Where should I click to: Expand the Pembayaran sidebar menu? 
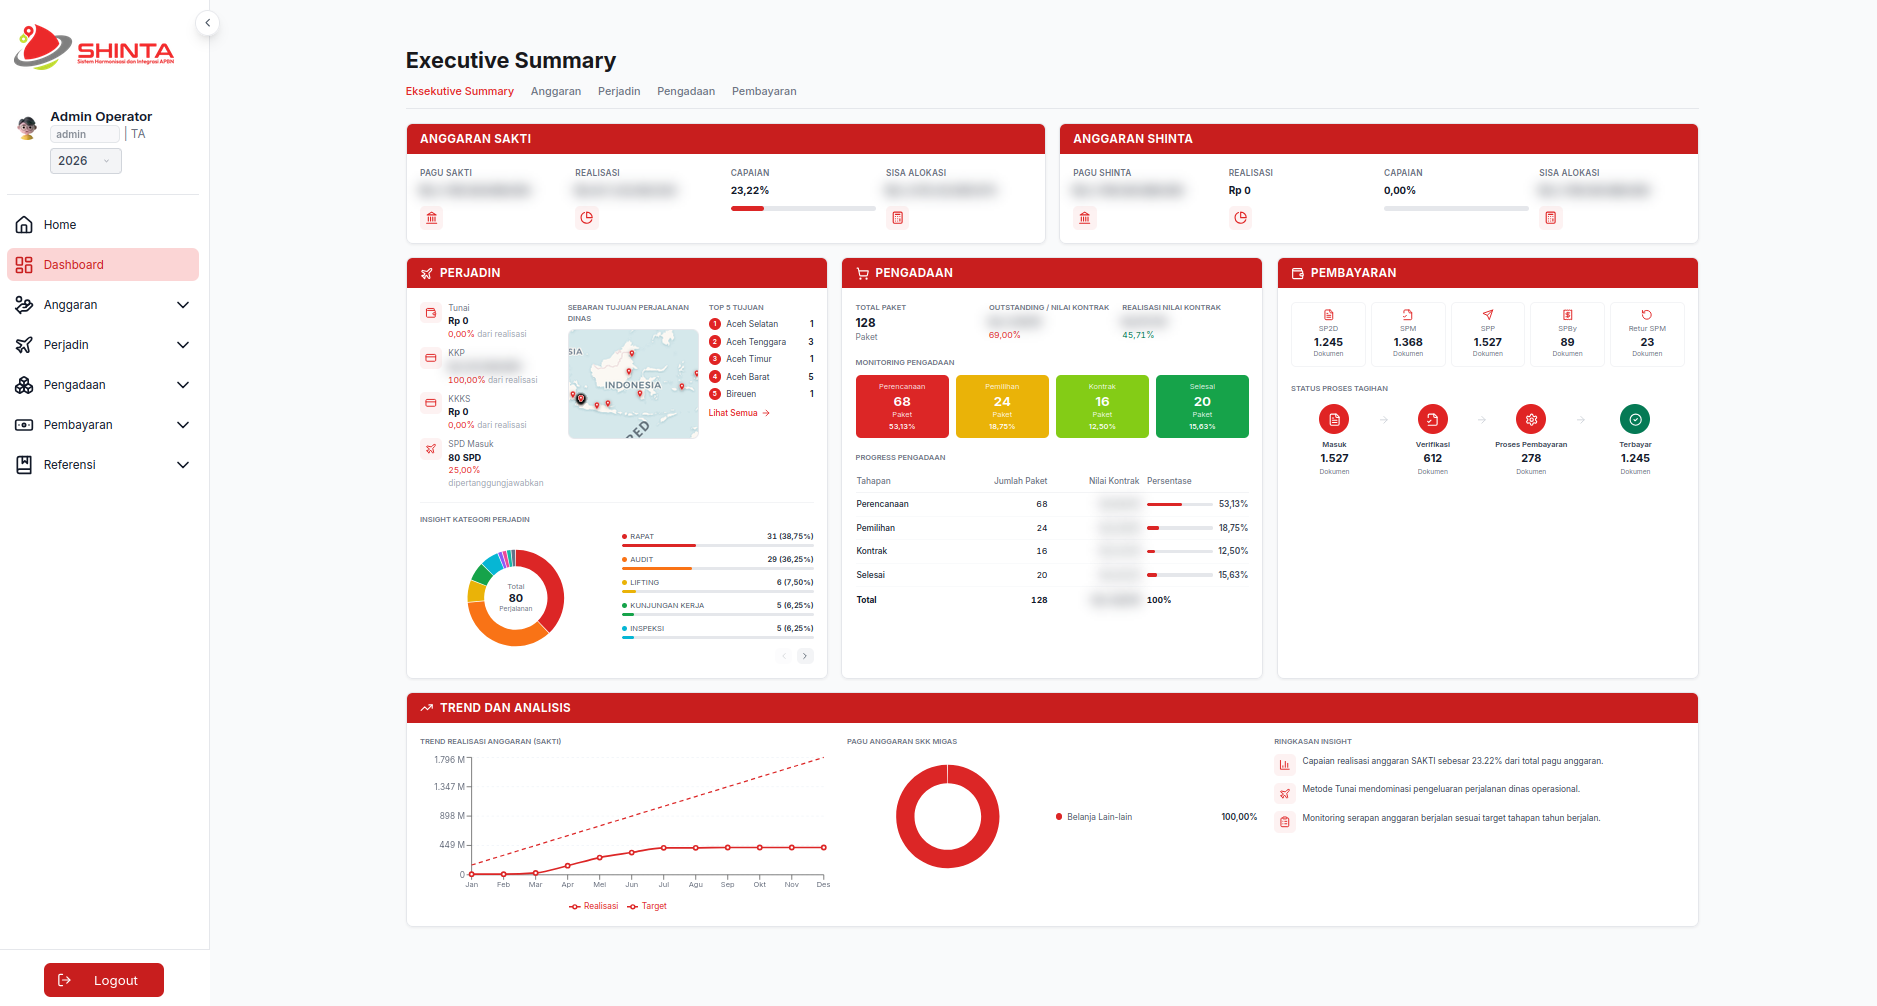pos(103,425)
